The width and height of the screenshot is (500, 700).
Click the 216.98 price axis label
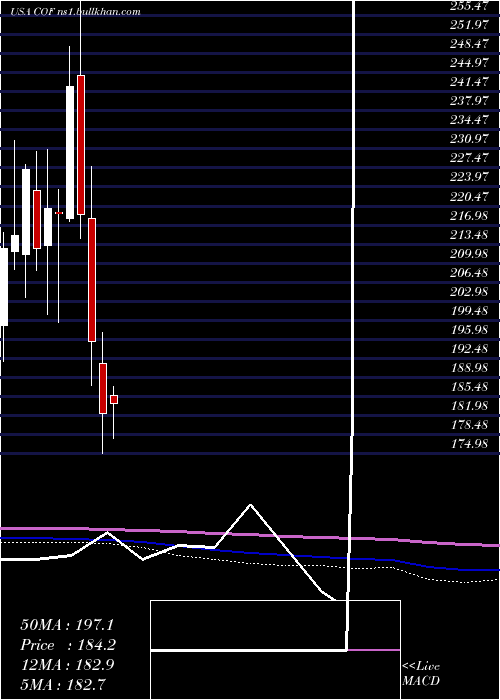(x=470, y=216)
